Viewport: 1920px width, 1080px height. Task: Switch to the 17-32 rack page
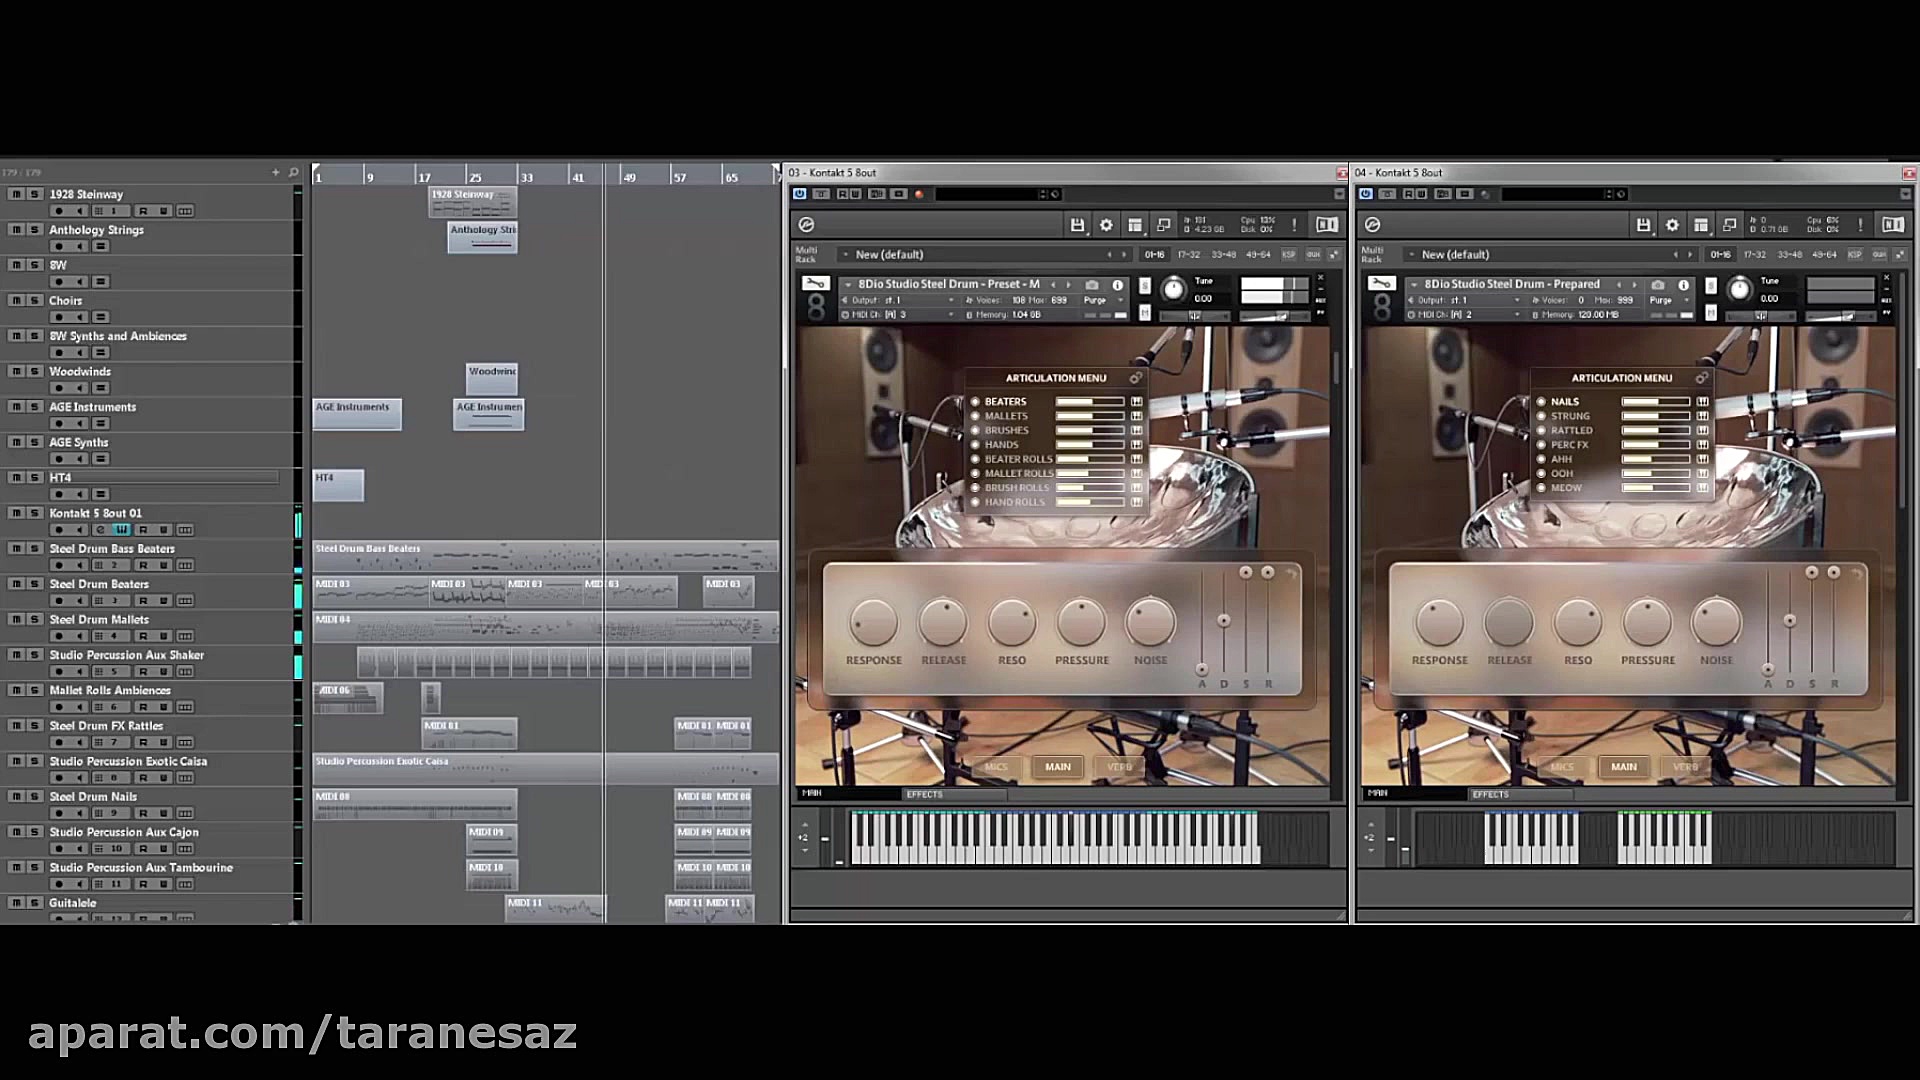click(1189, 255)
